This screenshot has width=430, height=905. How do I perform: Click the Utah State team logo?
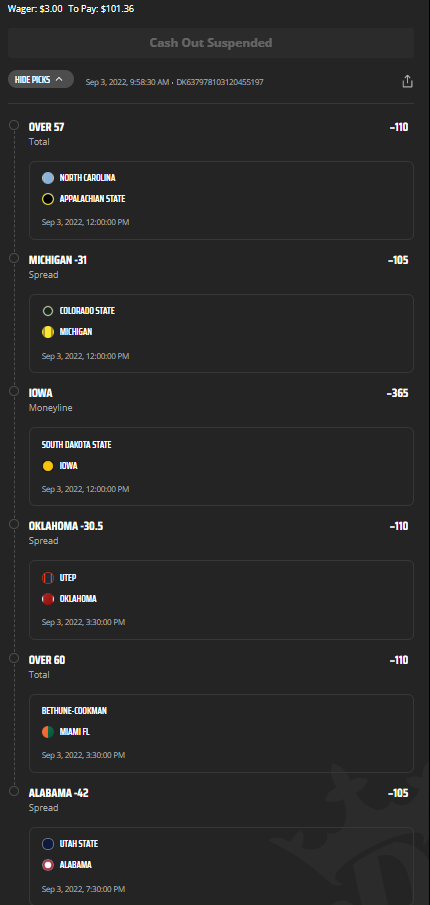point(48,844)
